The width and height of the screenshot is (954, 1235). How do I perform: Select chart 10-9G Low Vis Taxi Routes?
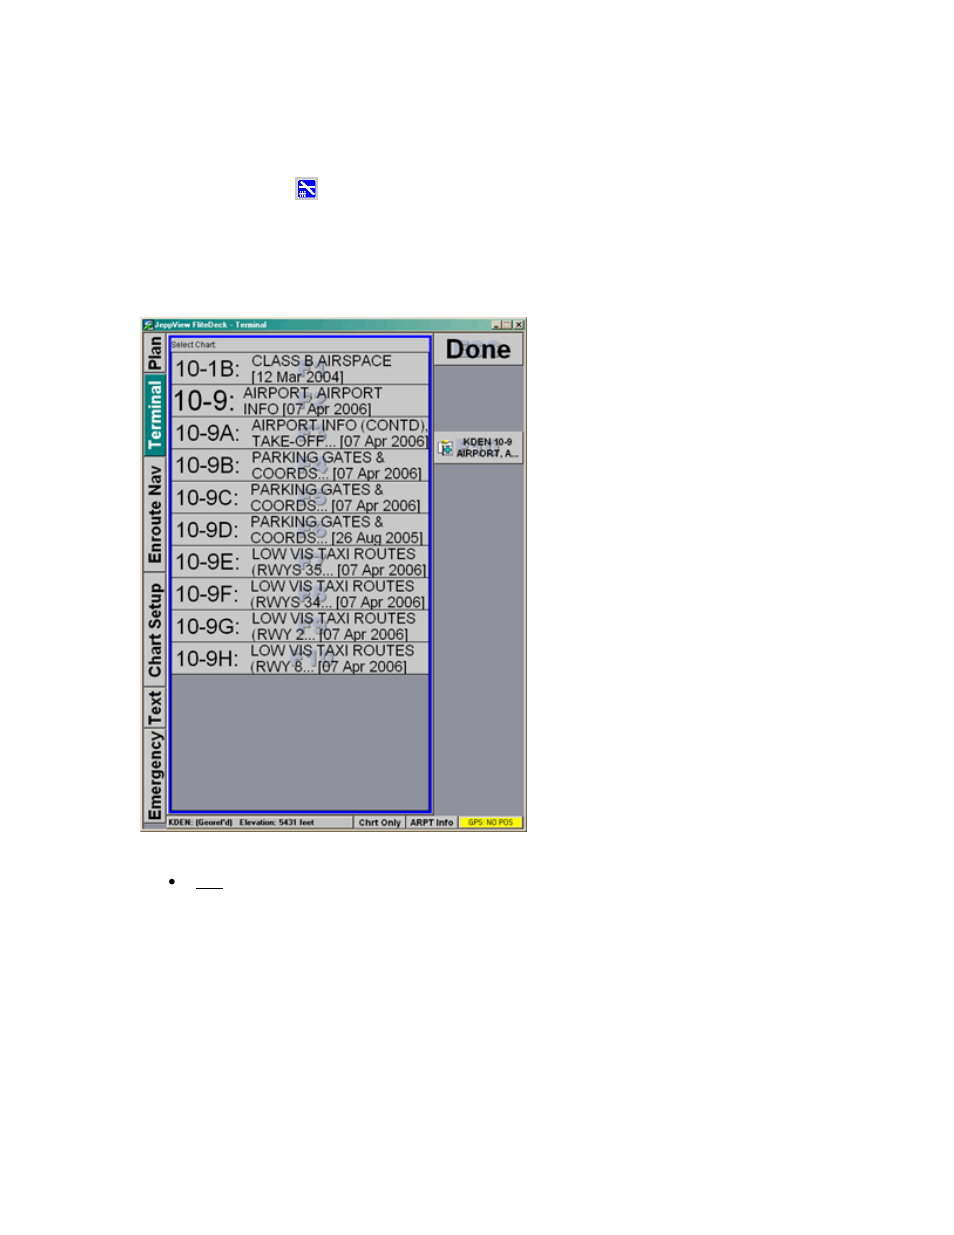click(x=300, y=626)
